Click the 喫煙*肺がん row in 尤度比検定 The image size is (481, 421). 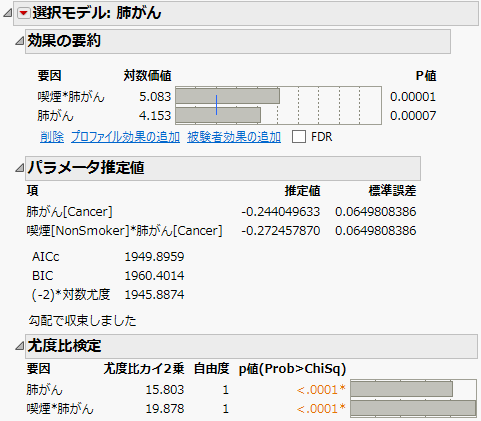(60, 409)
